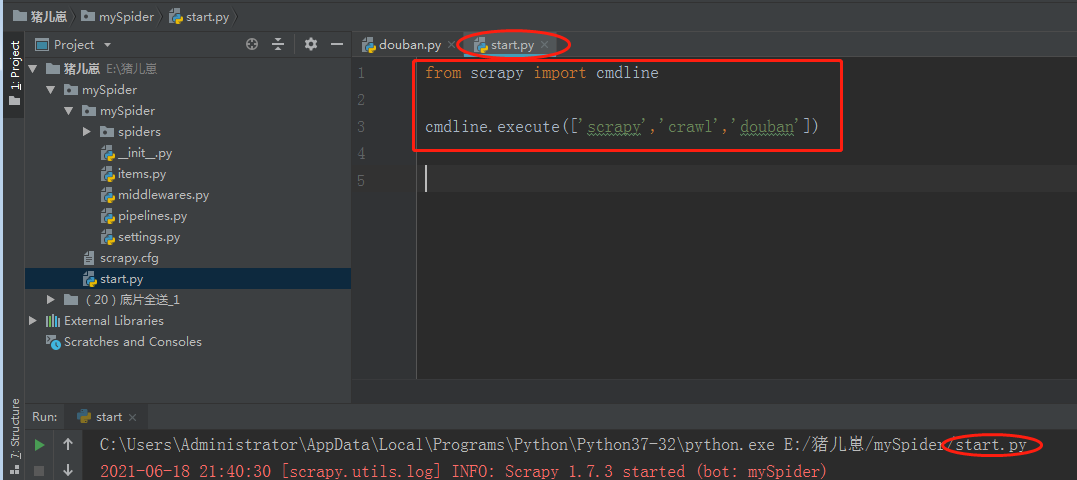Viewport: 1077px width, 480px height.
Task: Click 猪儿崽 in breadcrumb bar
Action: point(40,16)
